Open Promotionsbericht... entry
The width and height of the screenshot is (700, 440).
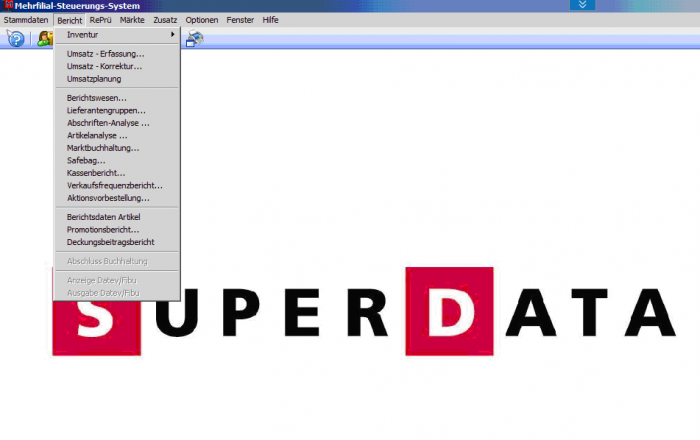tap(117, 229)
